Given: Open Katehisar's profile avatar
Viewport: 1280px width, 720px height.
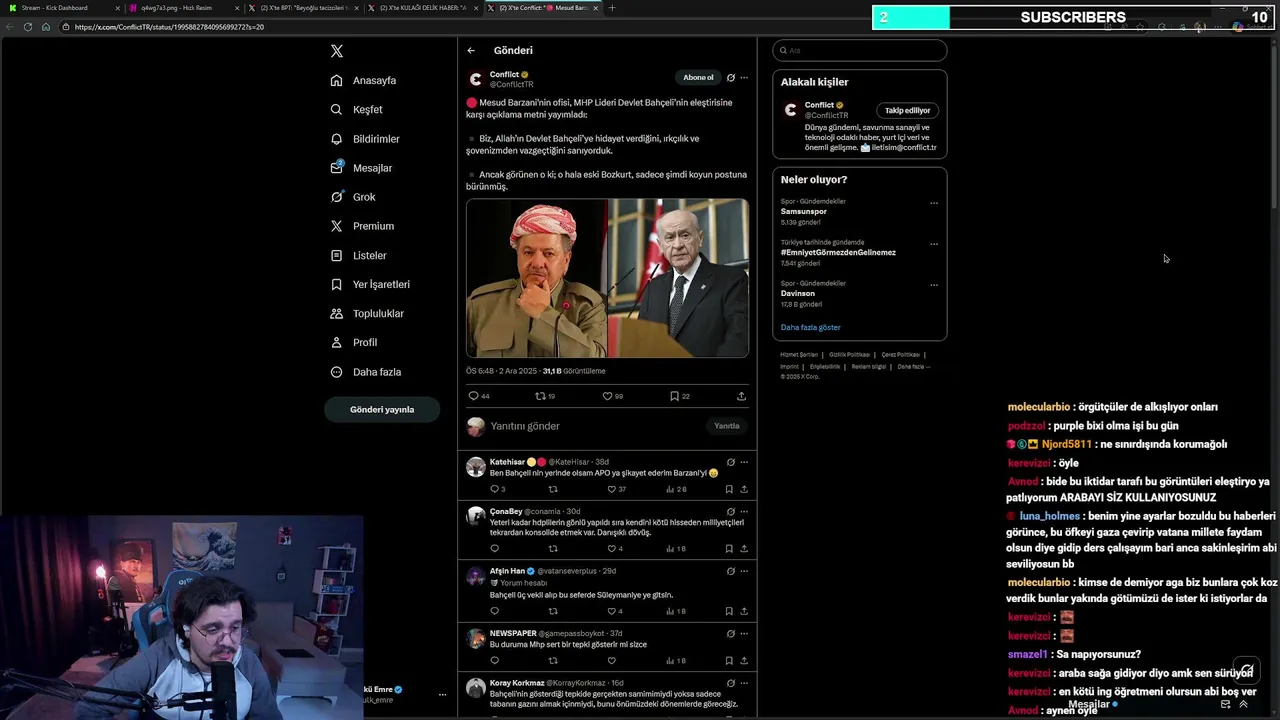Looking at the screenshot, I should coord(476,466).
